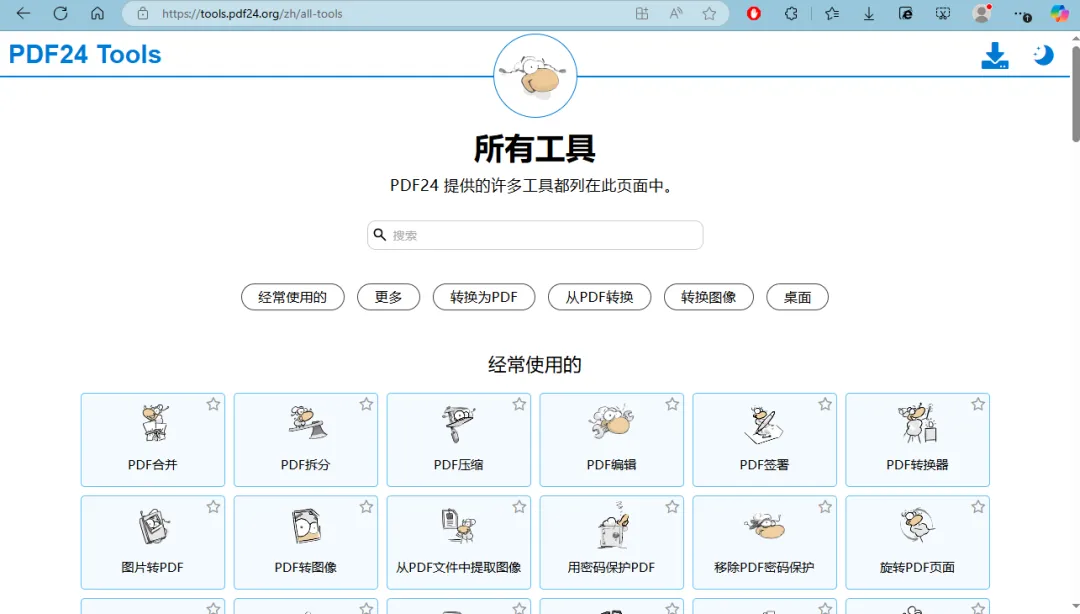Open the PDF压缩 tool icon

[x=459, y=423]
